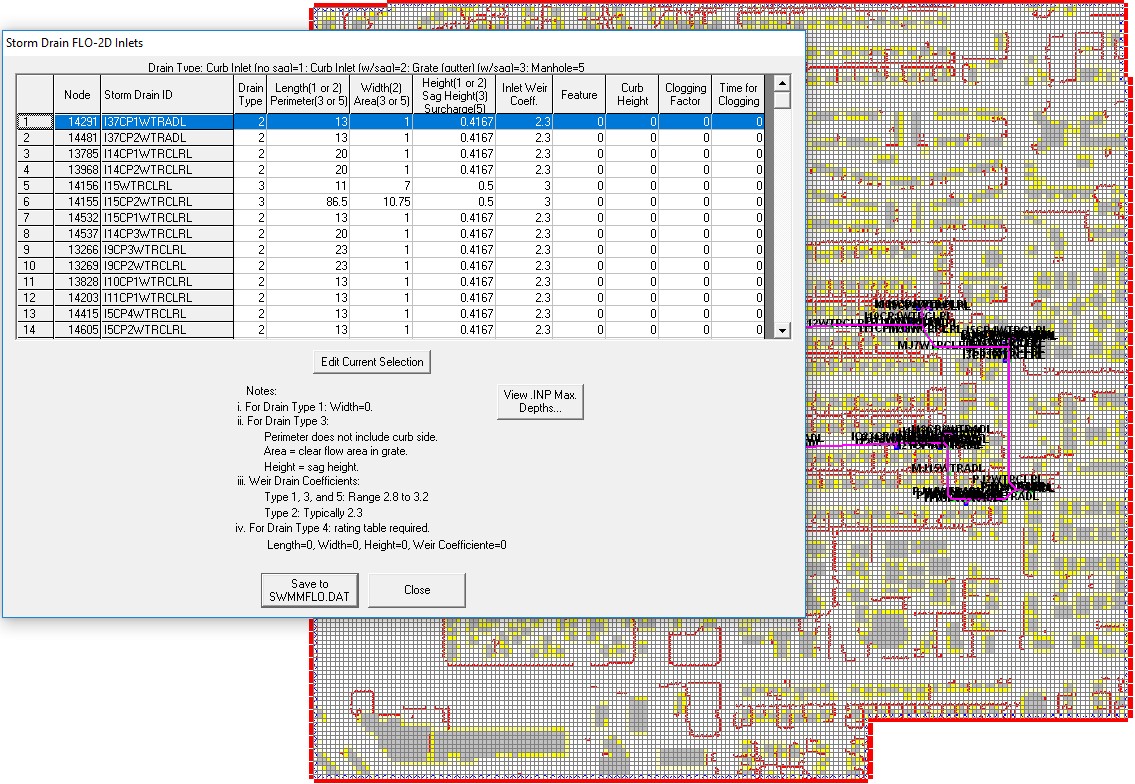The image size is (1135, 784).
Task: Save inlet data to SWMMFLO.DAT
Action: (x=310, y=590)
